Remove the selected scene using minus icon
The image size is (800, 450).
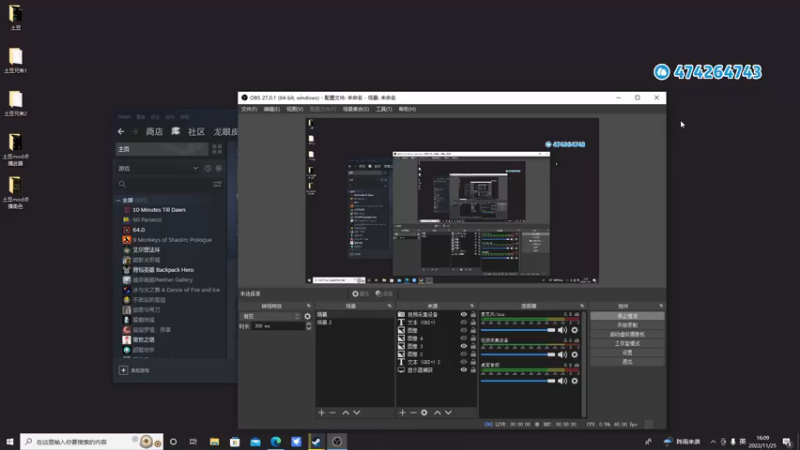point(333,412)
